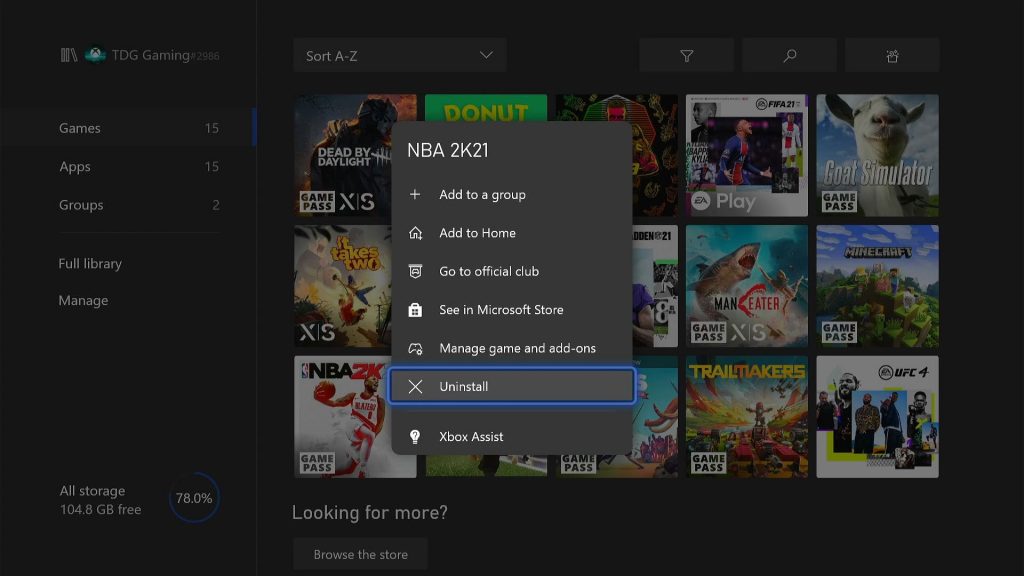Select the Donut game tile
This screenshot has height=576, width=1024.
[x=486, y=108]
